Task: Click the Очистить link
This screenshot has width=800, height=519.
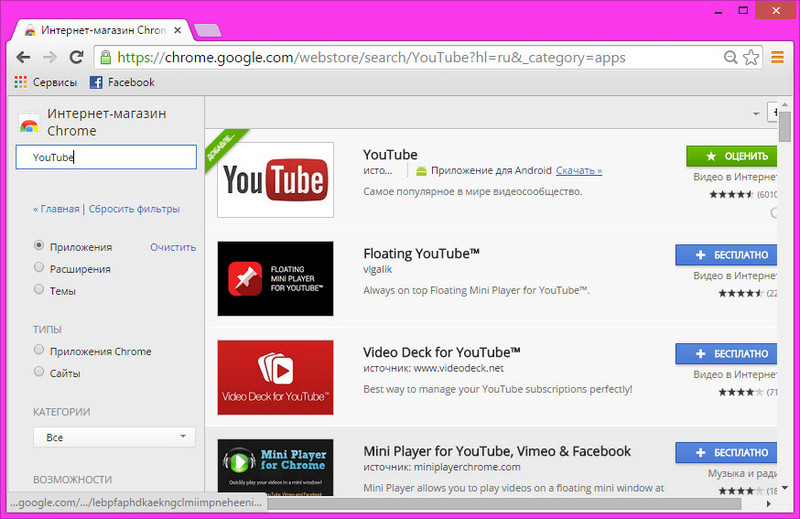Action: click(x=173, y=247)
